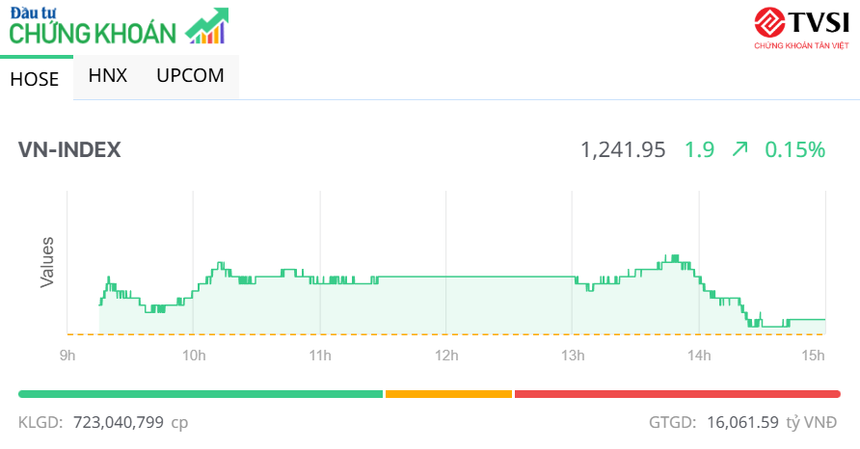Click the Values y-axis label
This screenshot has height=449, width=860.
coord(47,262)
